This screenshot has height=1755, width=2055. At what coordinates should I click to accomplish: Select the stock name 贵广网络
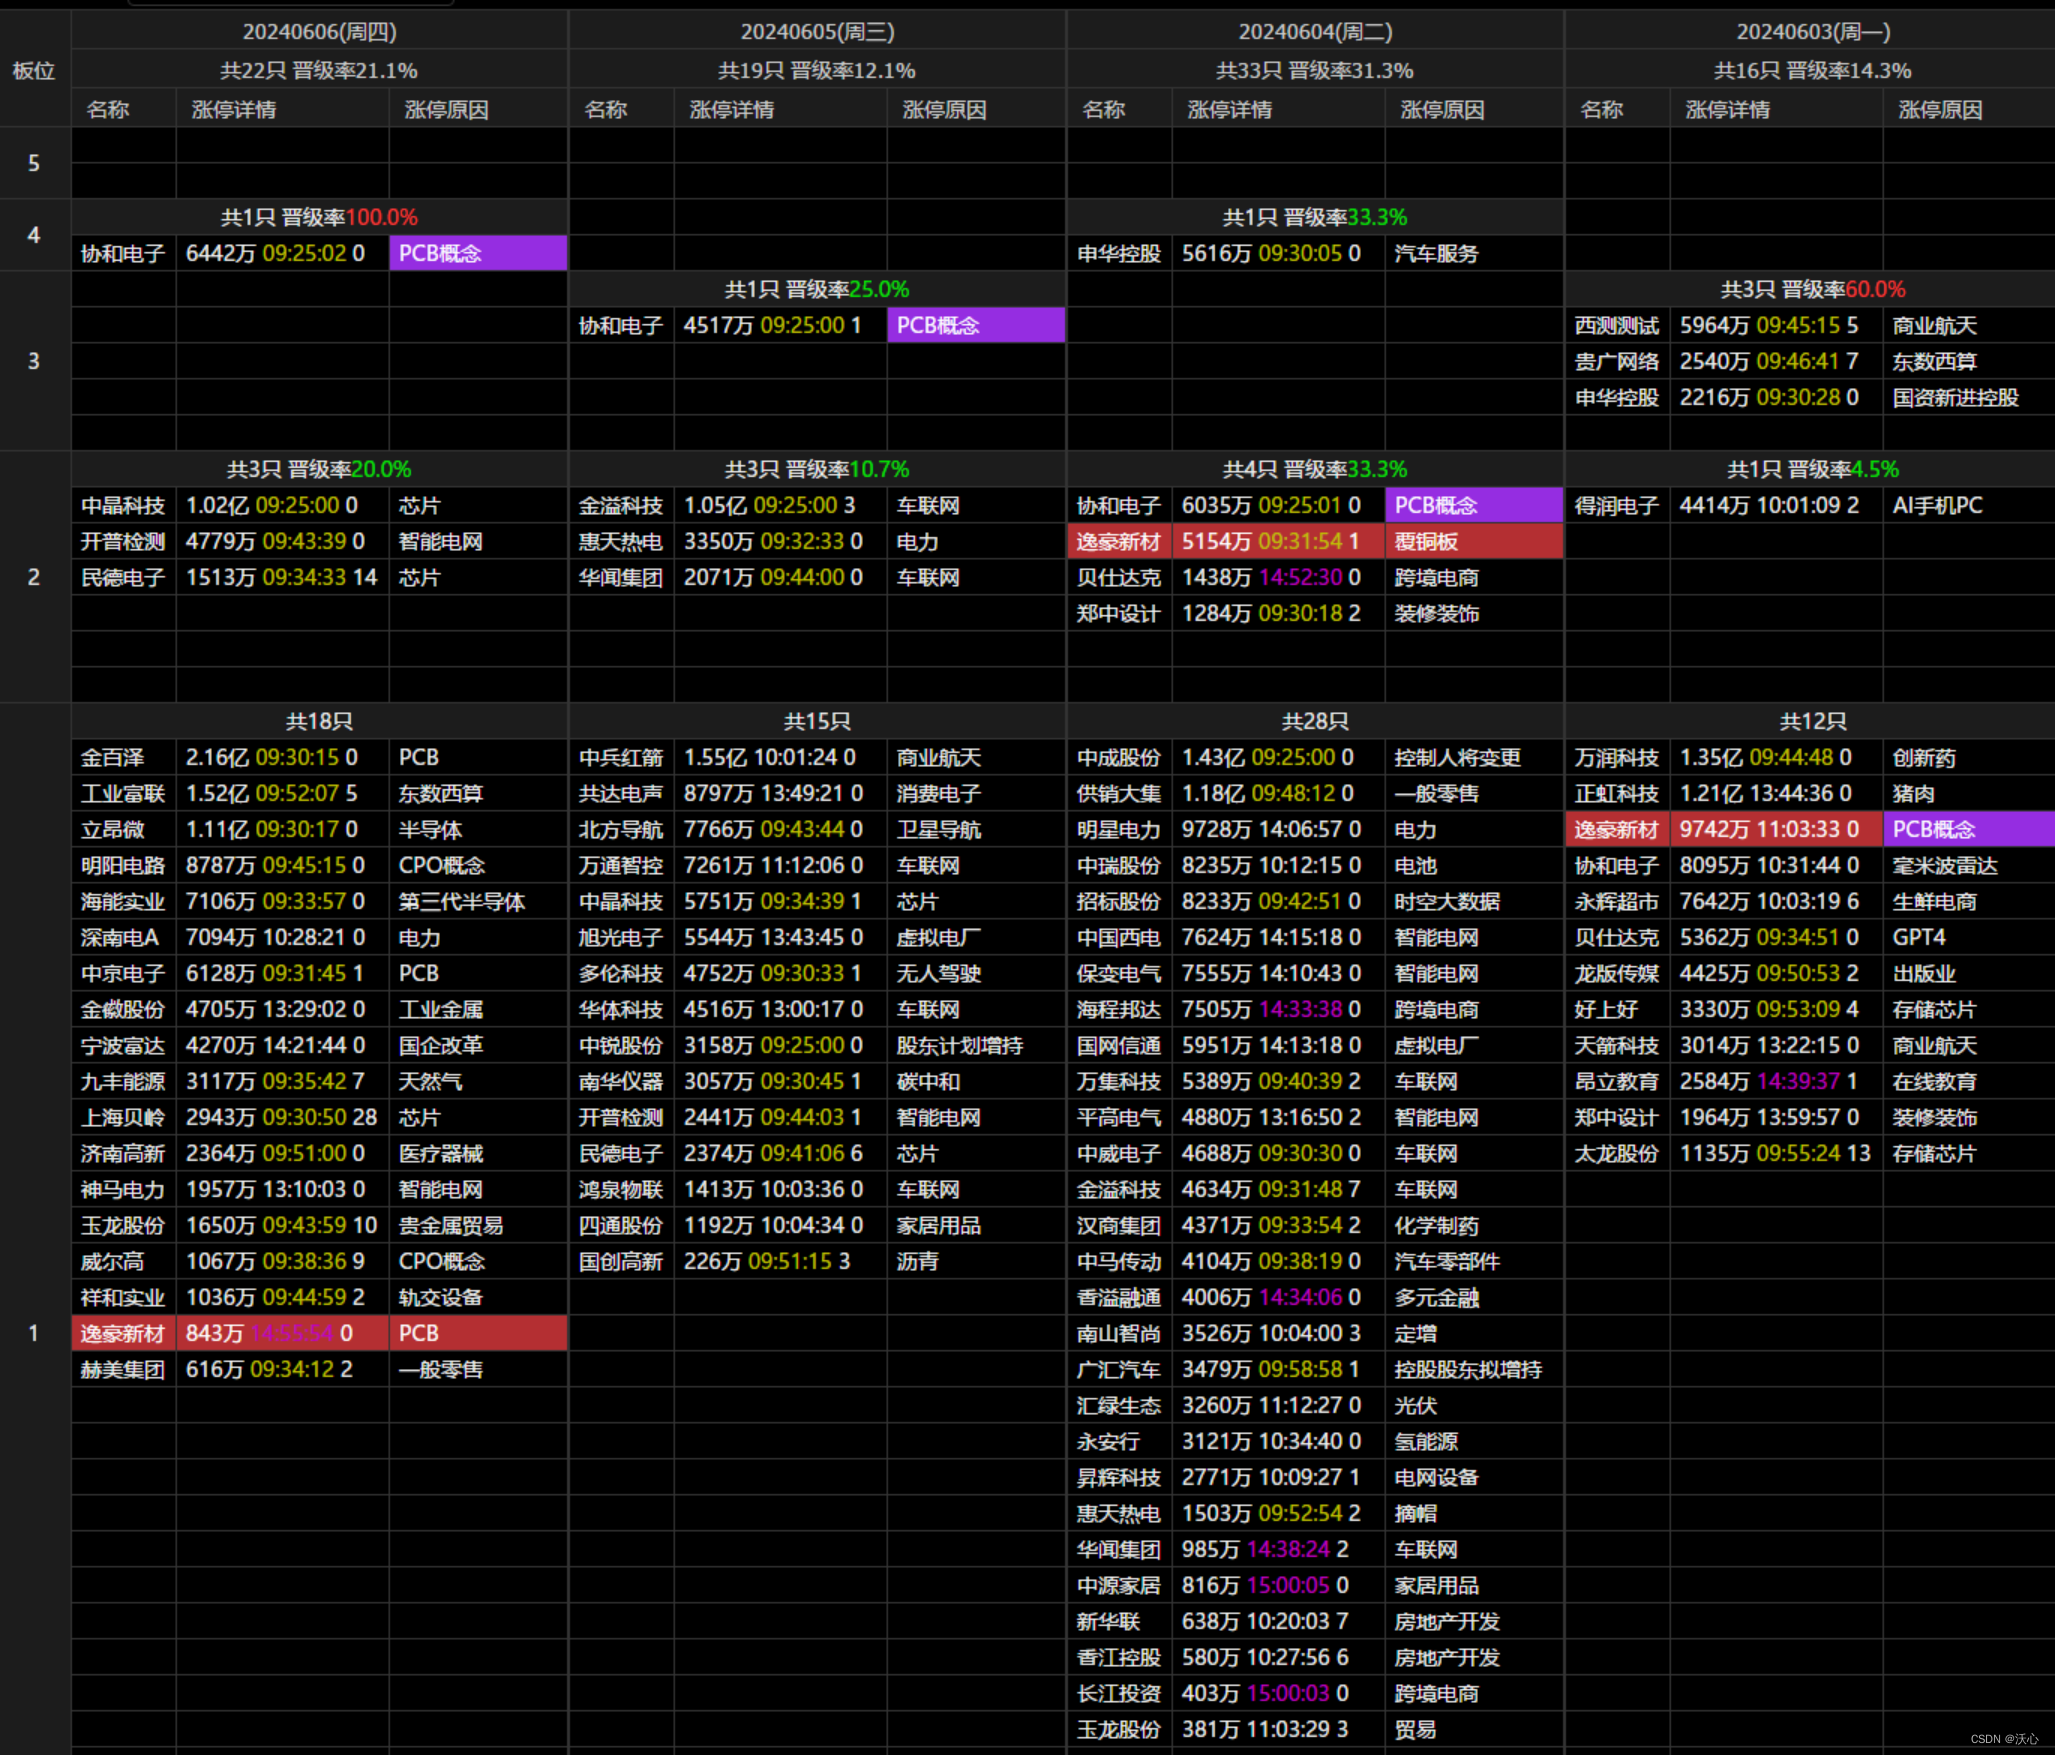(1616, 362)
